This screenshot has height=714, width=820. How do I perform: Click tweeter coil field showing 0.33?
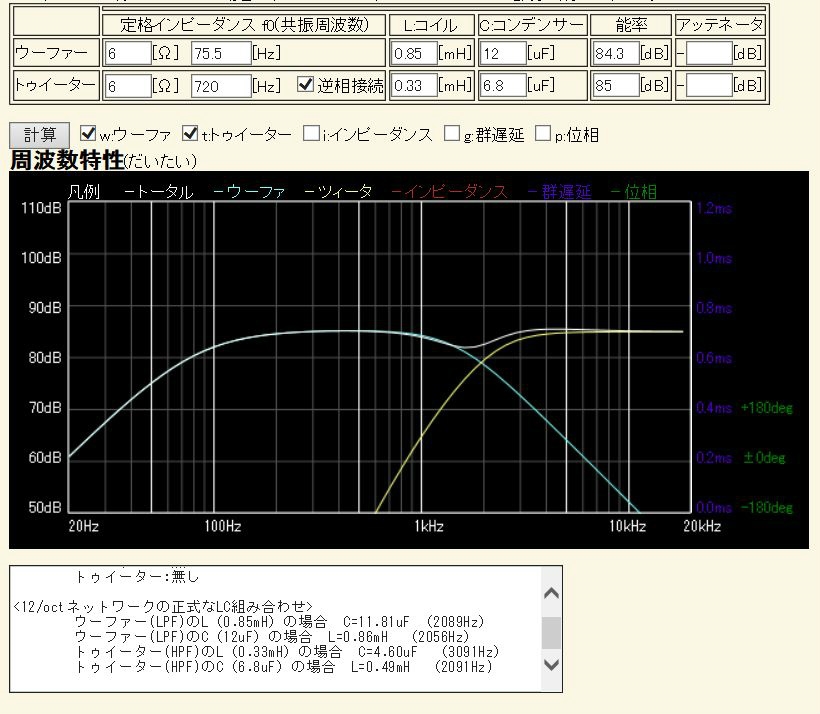pos(414,86)
